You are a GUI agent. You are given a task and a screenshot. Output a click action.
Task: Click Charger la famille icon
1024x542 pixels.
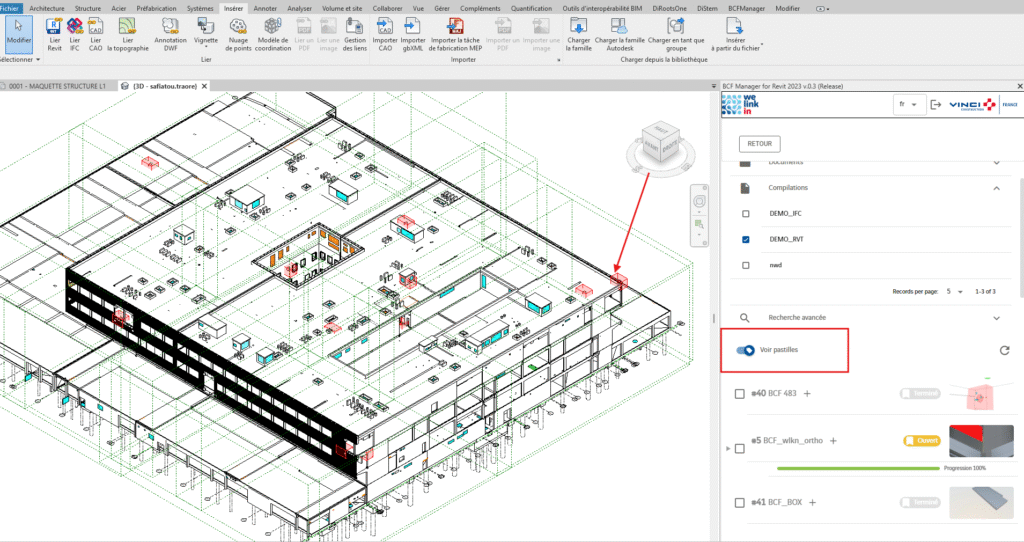[x=578, y=28]
